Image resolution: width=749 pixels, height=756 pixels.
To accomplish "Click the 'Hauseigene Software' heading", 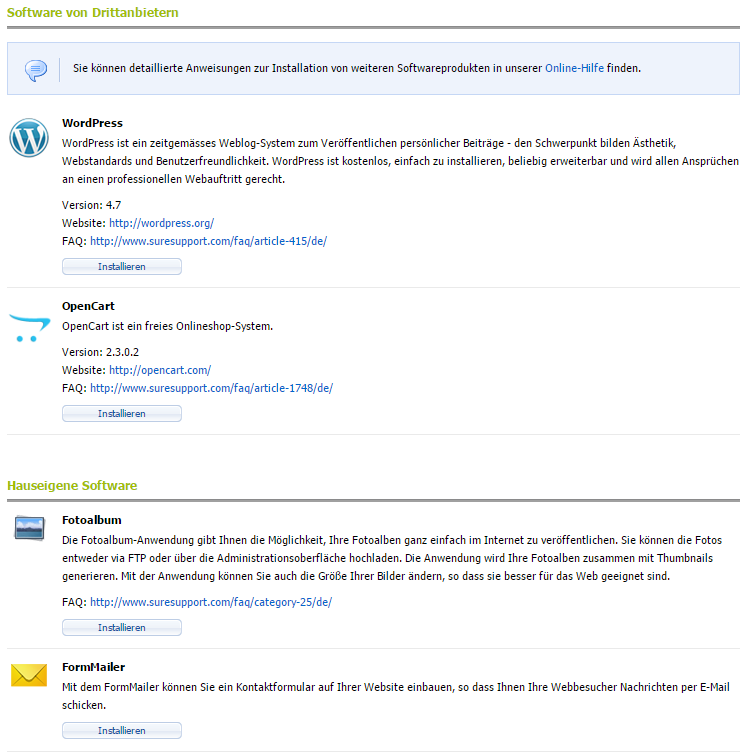I will [72, 486].
